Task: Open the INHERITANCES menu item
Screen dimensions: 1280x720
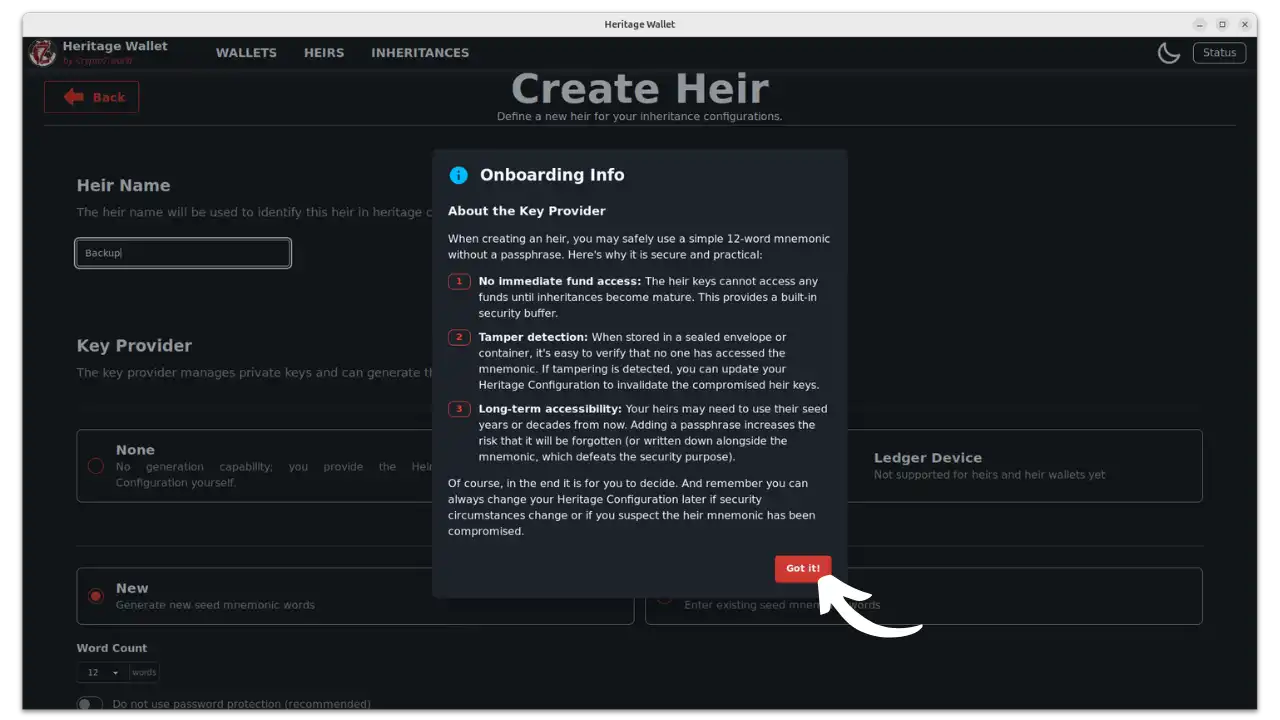Action: [x=420, y=53]
